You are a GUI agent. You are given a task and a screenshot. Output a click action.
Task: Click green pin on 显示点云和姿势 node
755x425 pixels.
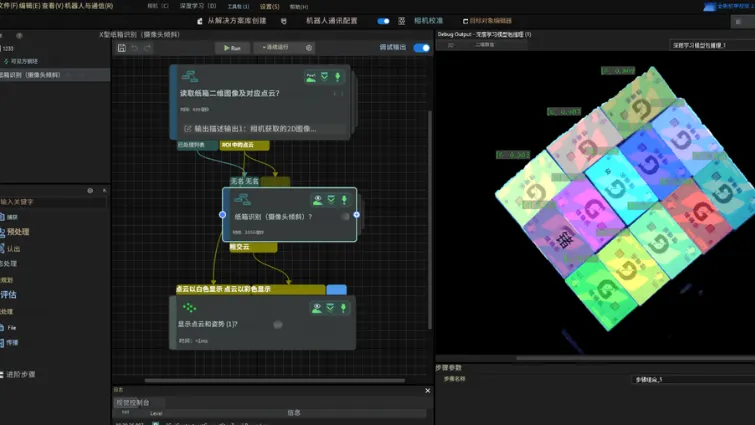[343, 308]
